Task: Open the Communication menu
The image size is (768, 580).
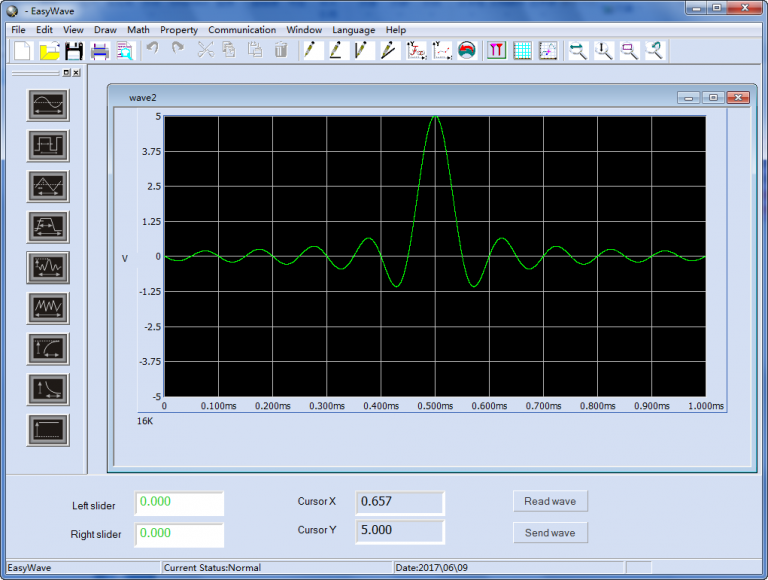Action: coord(242,30)
